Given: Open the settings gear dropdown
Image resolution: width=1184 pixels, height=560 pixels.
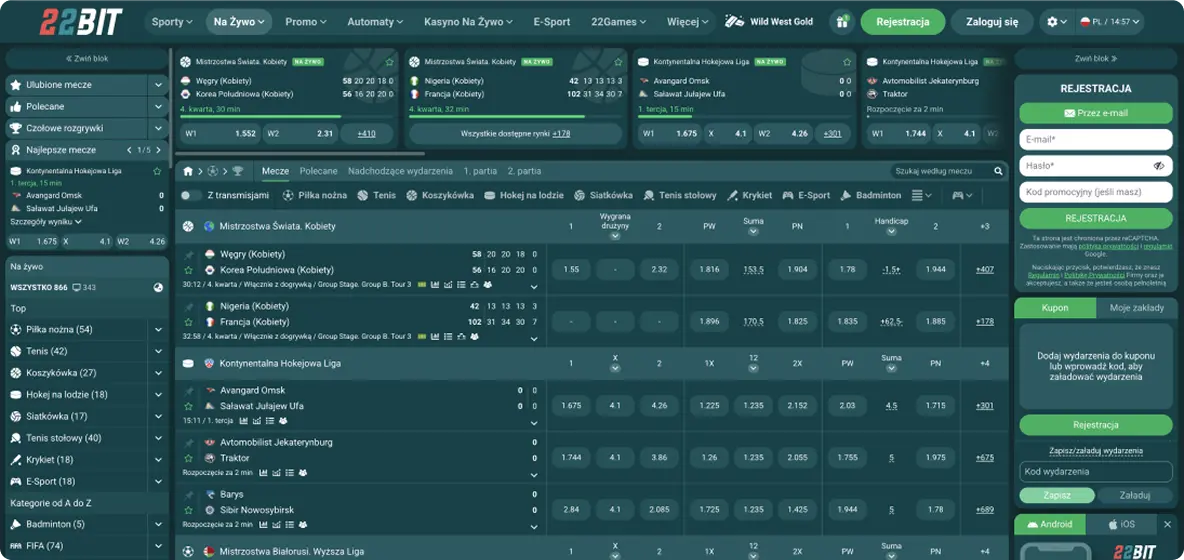Looking at the screenshot, I should coord(1056,22).
